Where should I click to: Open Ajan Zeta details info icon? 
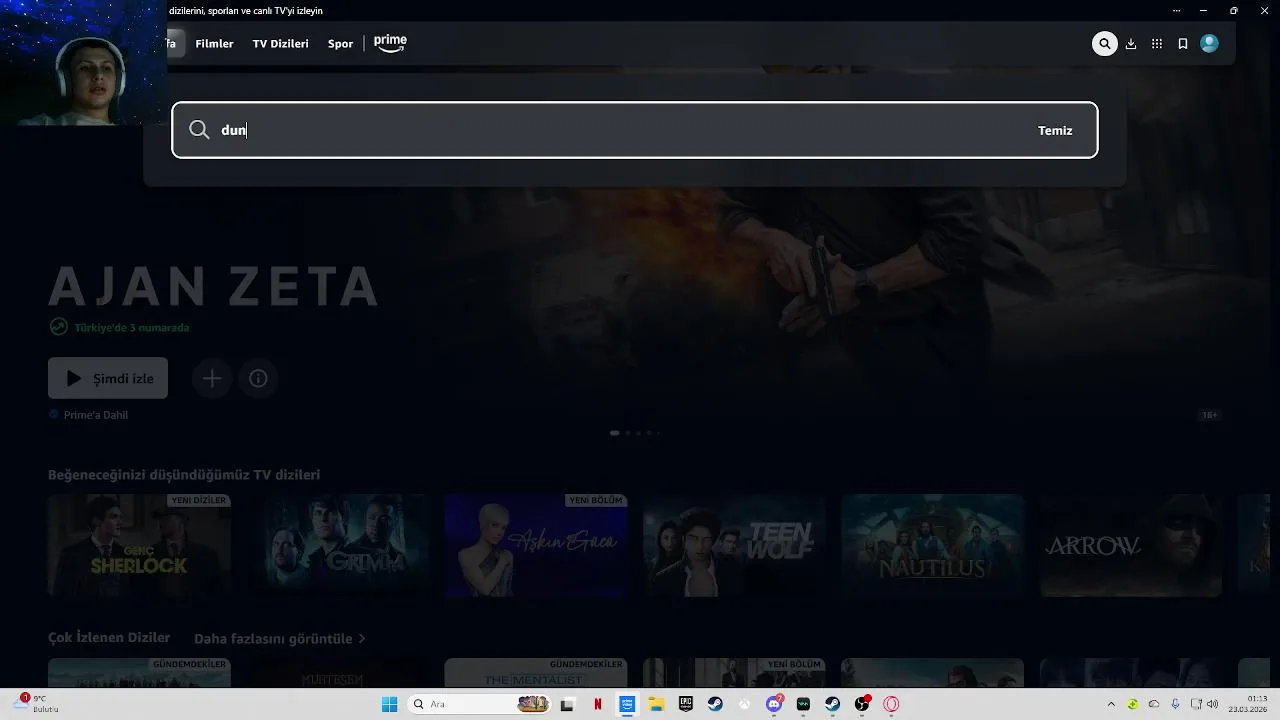pos(258,378)
